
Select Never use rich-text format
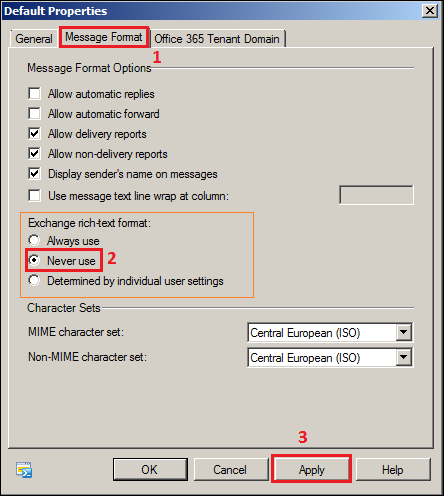tap(34, 260)
